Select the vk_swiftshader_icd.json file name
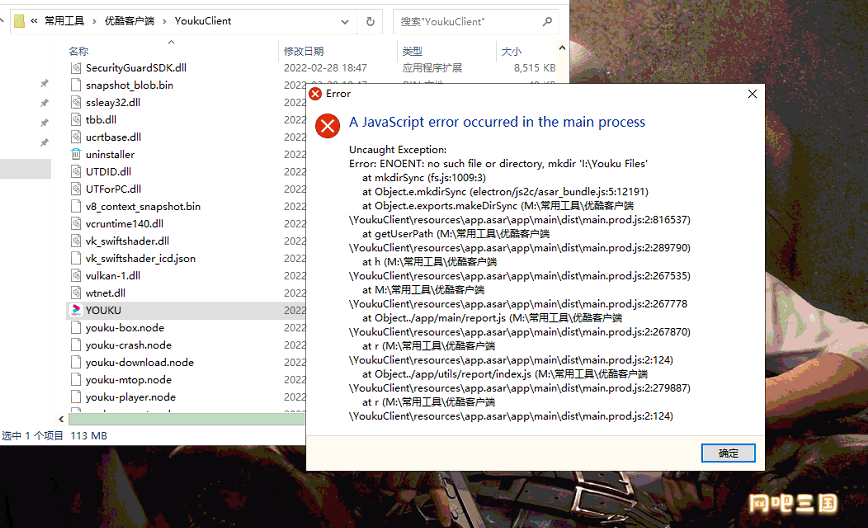The height and width of the screenshot is (528, 868). (141, 258)
